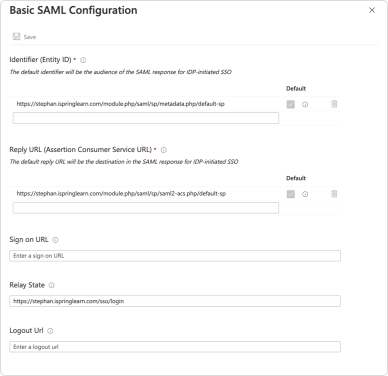This screenshot has width=388, height=376.
Task: Click info icon beside the identifier Default checkbox
Action: [x=305, y=104]
